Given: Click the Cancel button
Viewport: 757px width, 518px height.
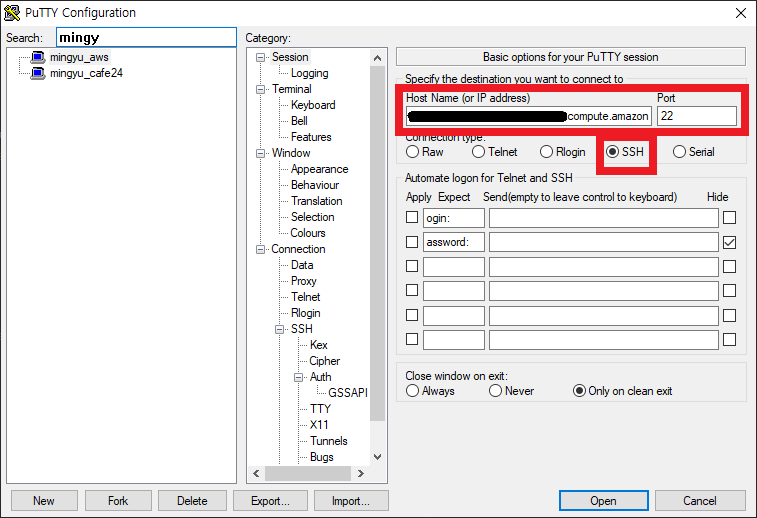Looking at the screenshot, I should [700, 501].
